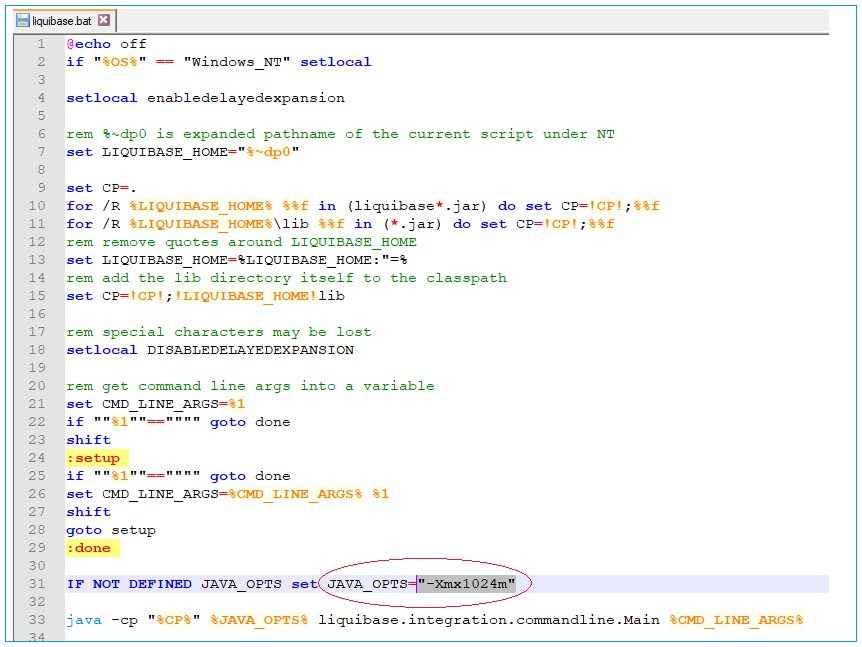
Task: Click line number 1 in the margin
Action: (41, 43)
